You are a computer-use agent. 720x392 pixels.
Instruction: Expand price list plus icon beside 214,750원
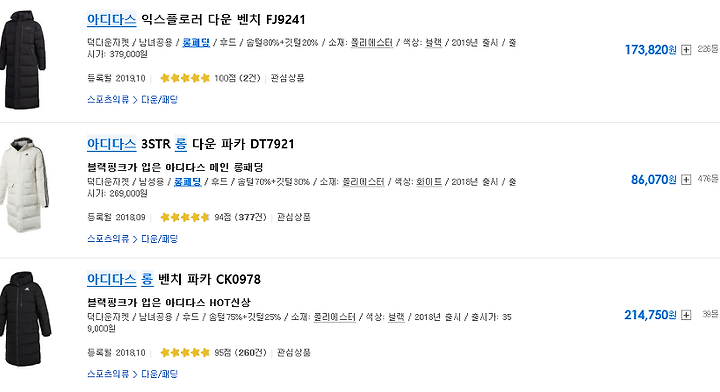pos(686,315)
